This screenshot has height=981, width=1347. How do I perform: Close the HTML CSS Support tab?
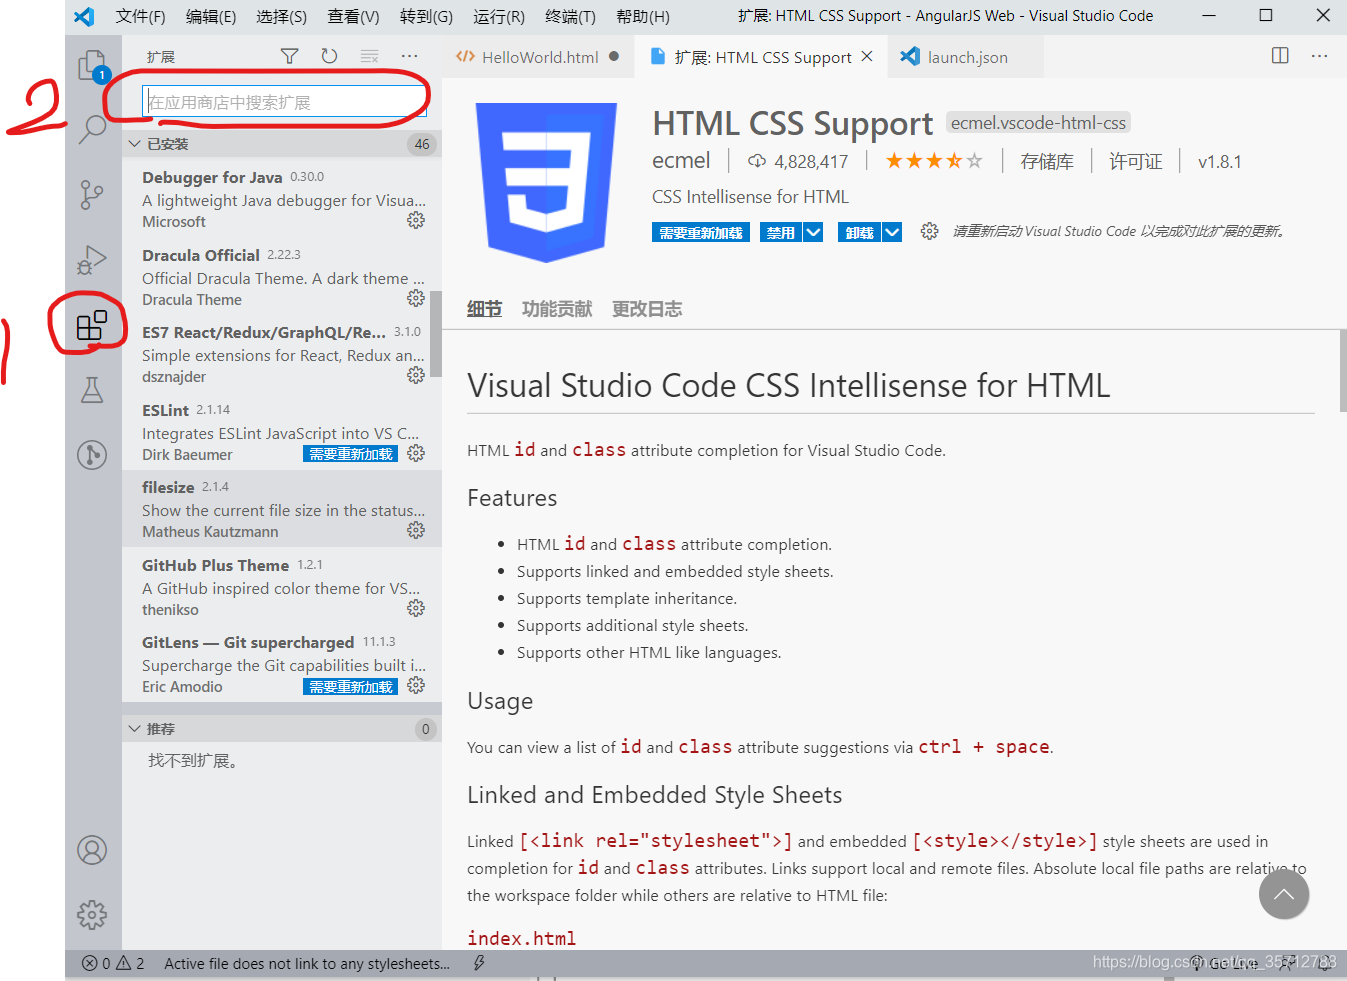click(x=867, y=57)
